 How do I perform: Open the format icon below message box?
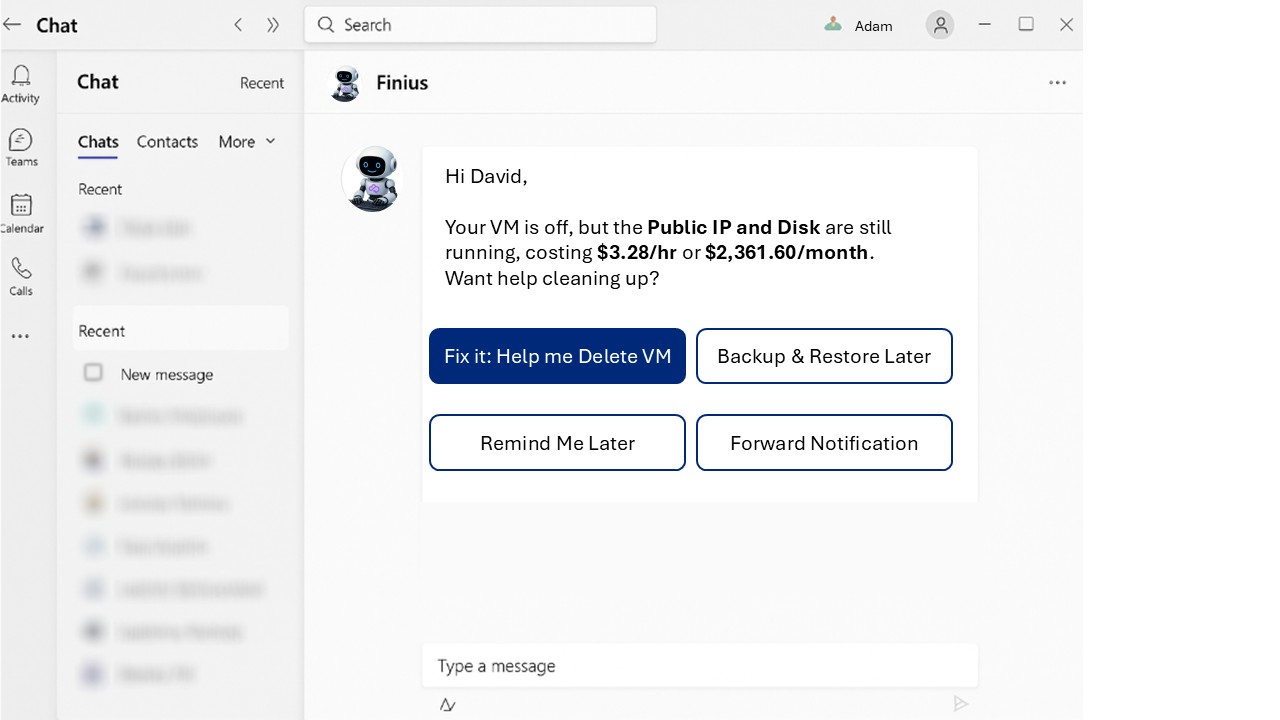pos(448,705)
